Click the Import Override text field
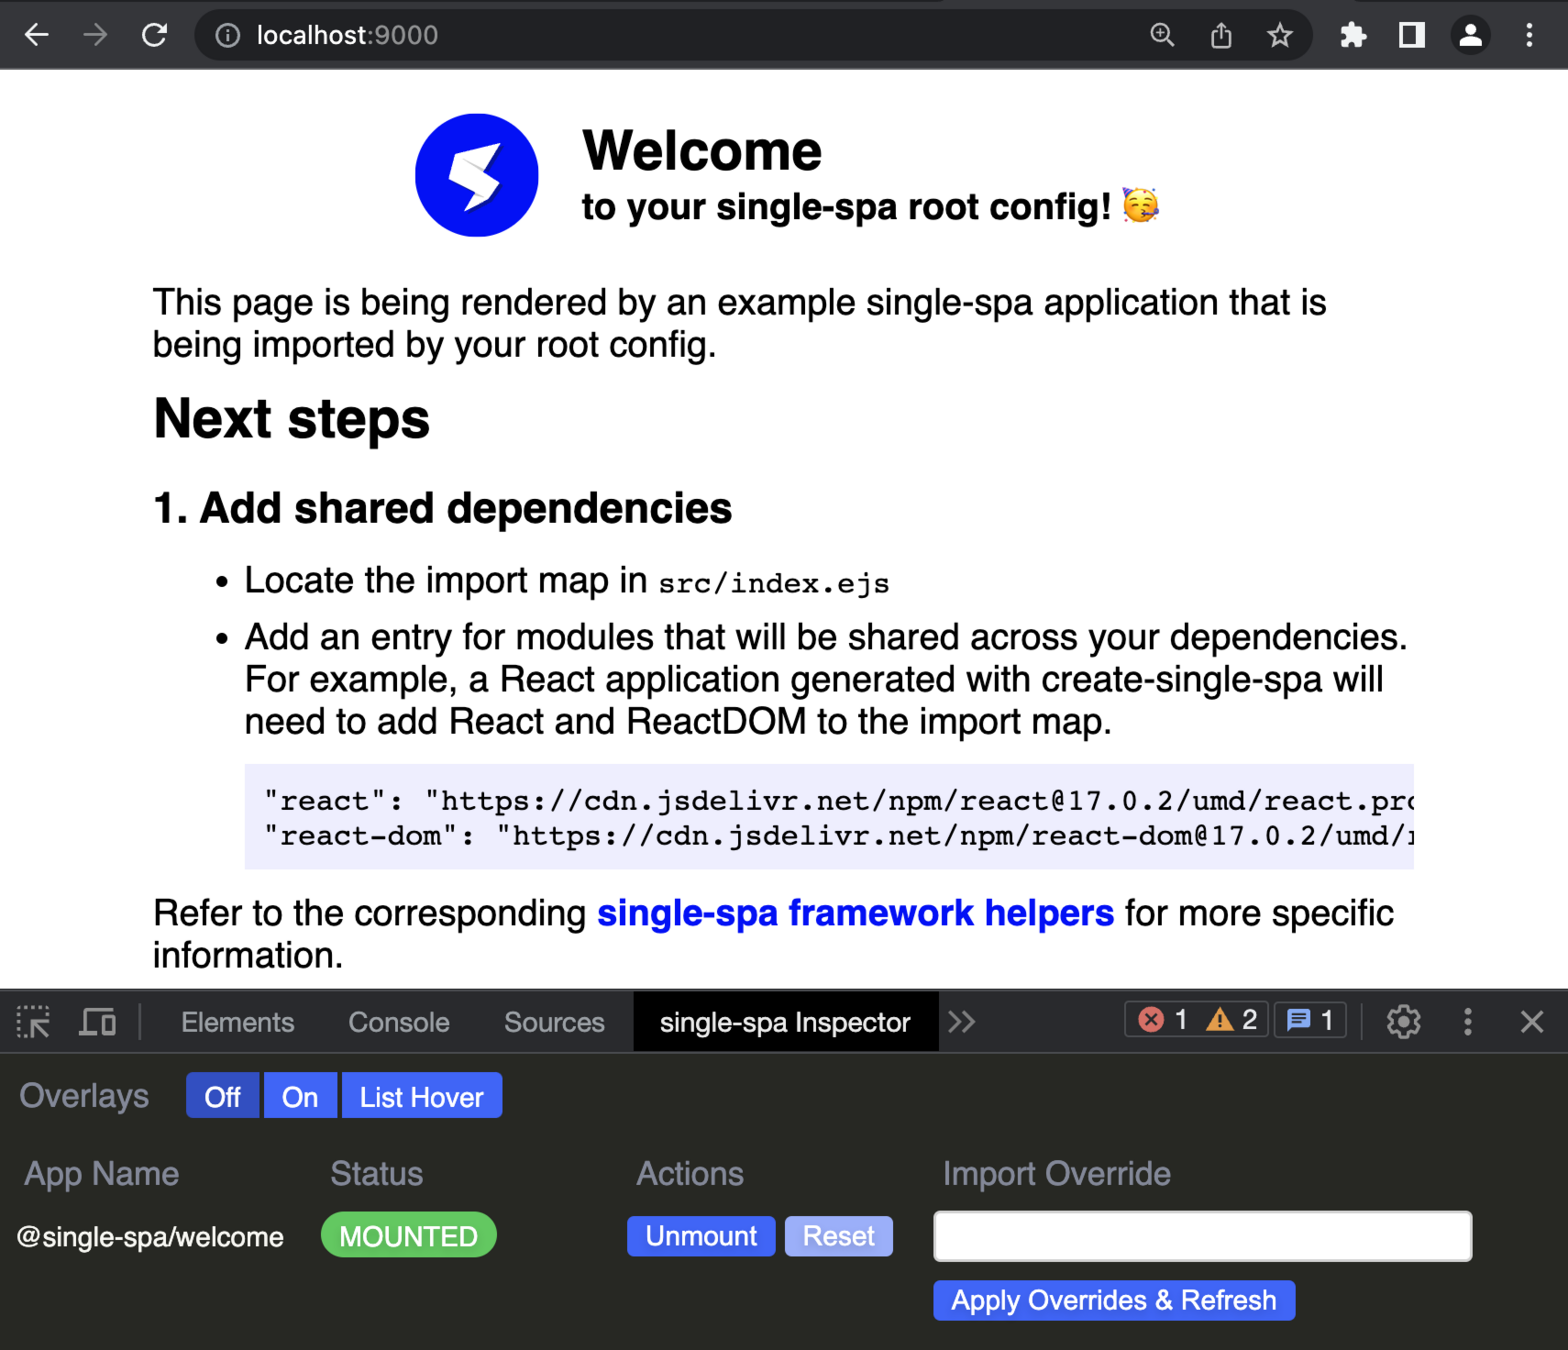This screenshot has width=1568, height=1350. (x=1202, y=1236)
